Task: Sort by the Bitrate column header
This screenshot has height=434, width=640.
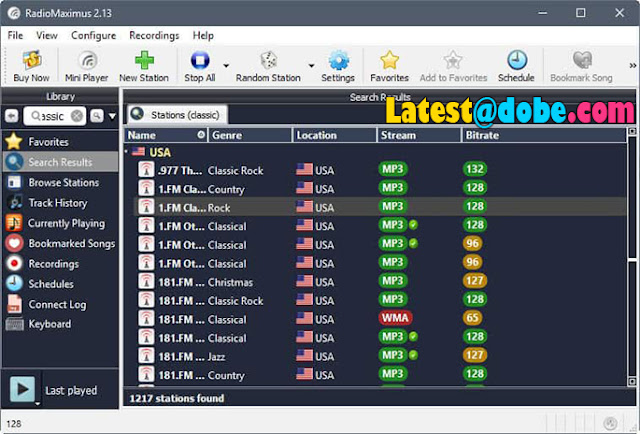Action: click(544, 135)
